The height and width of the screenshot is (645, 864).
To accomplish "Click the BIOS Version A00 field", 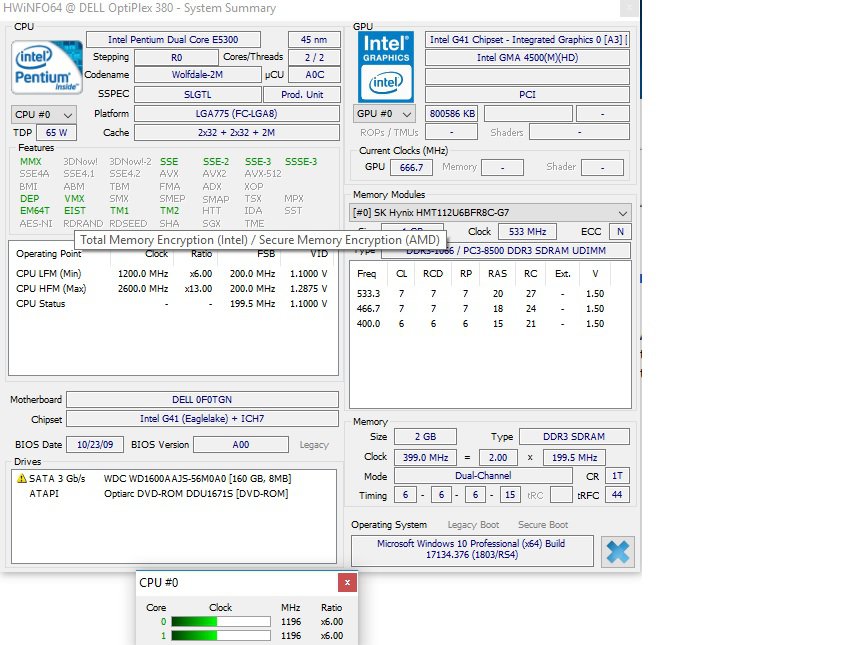I will point(241,445).
